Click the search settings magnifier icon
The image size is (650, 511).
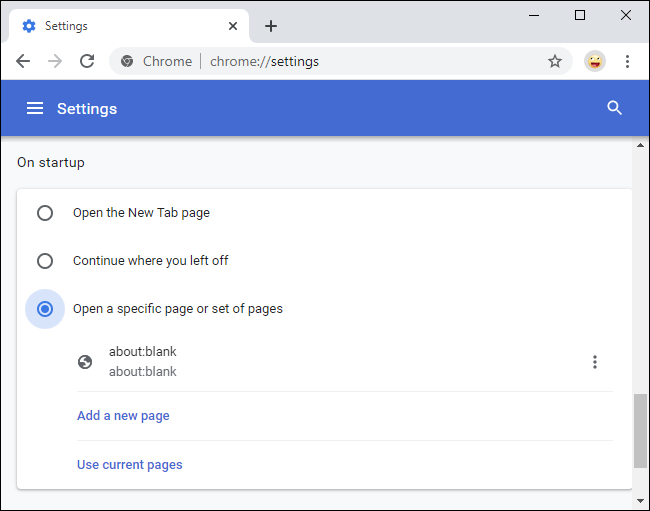pyautogui.click(x=615, y=108)
